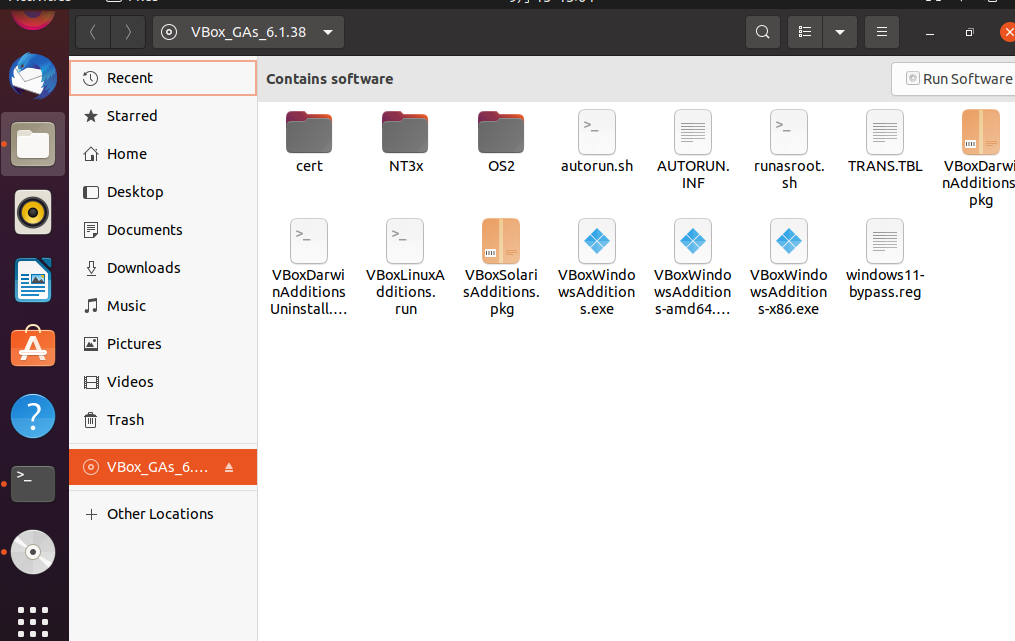
Task: Open the hamburger menu
Action: pyautogui.click(x=881, y=31)
